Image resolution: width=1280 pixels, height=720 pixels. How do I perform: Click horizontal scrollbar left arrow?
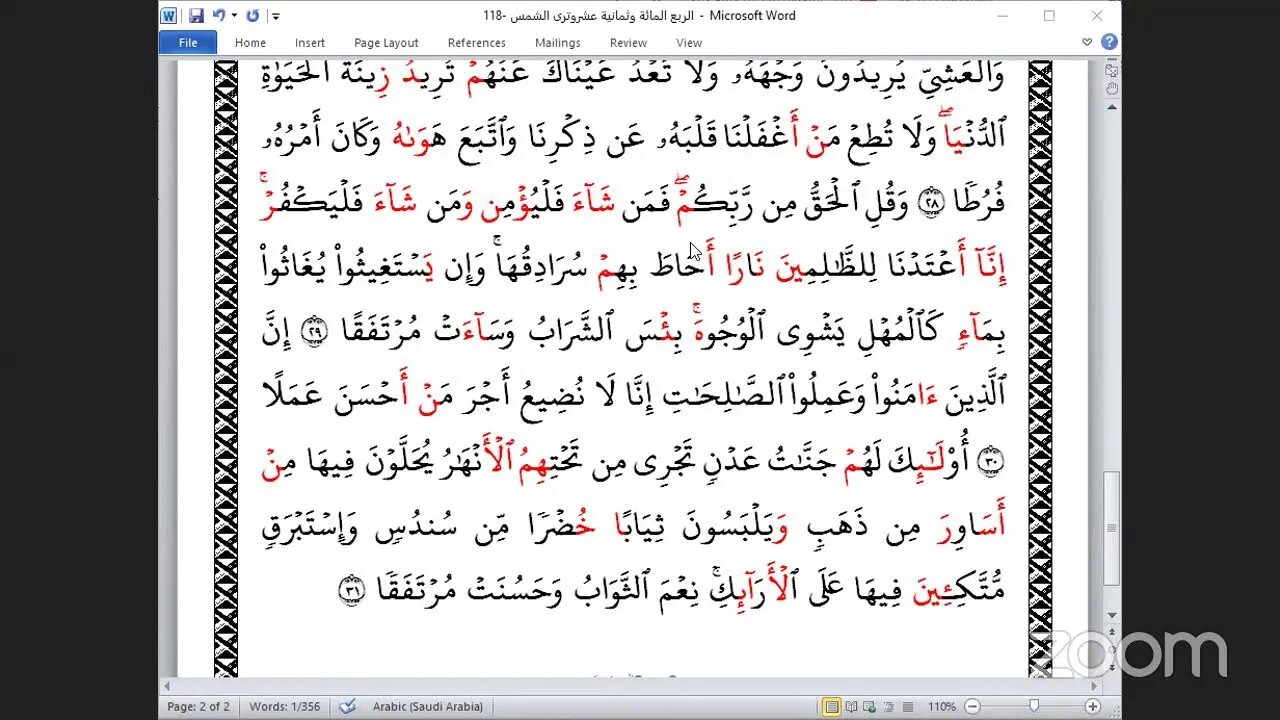pos(167,687)
